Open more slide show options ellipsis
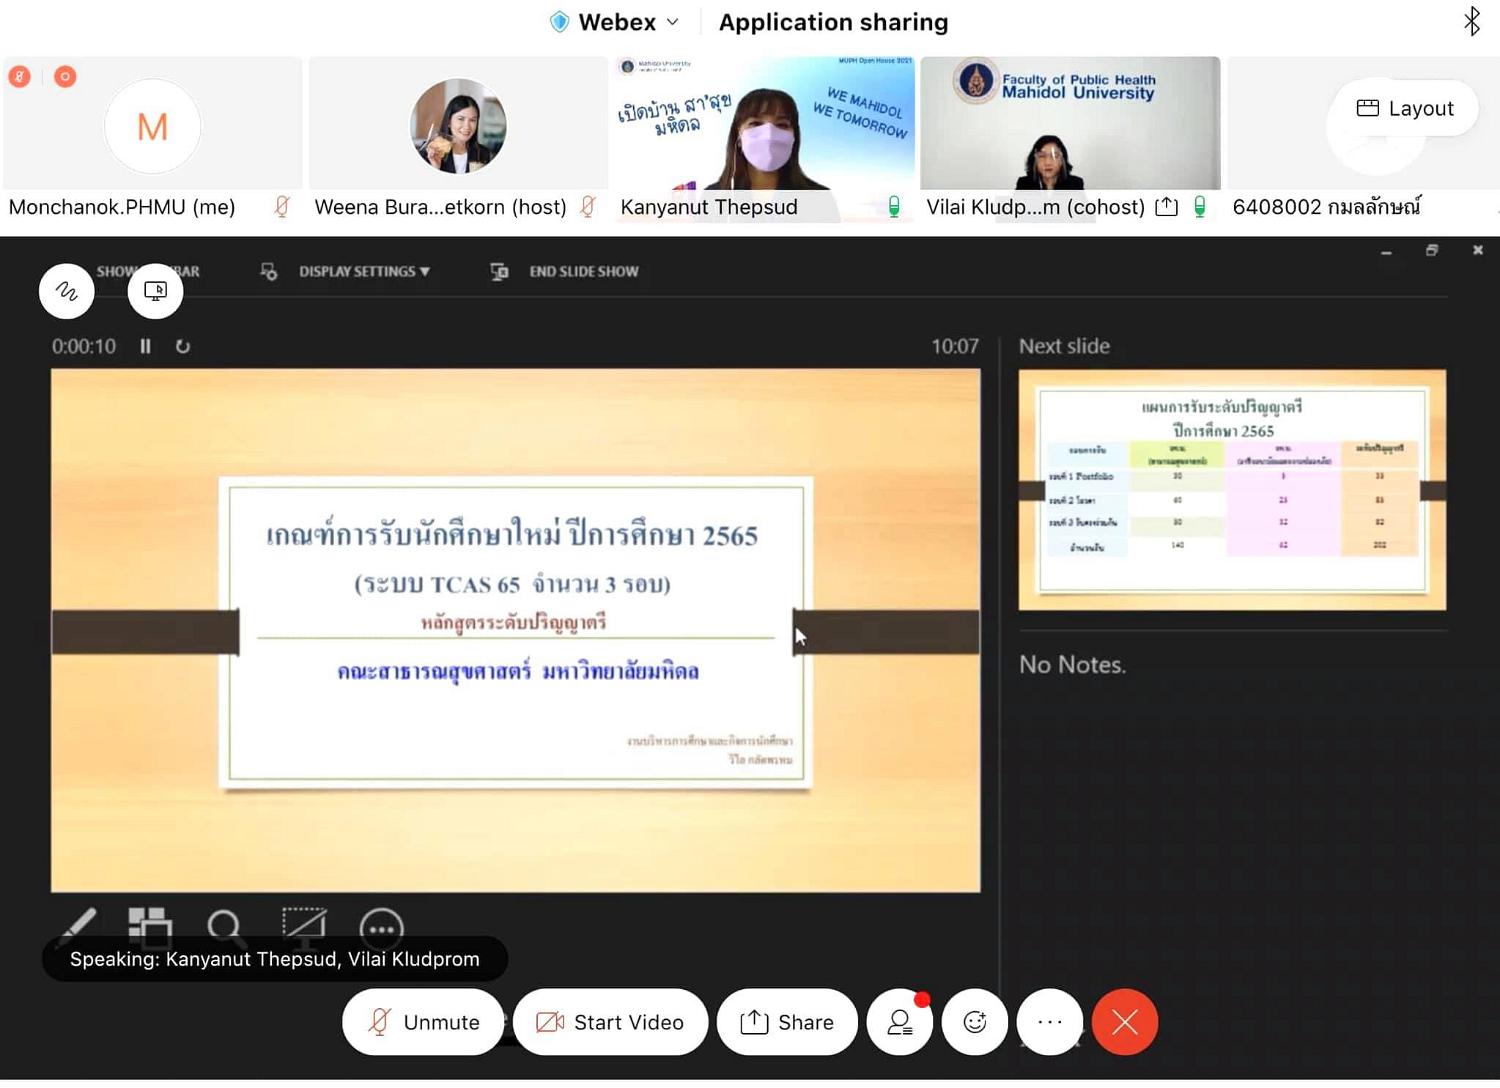 point(381,929)
